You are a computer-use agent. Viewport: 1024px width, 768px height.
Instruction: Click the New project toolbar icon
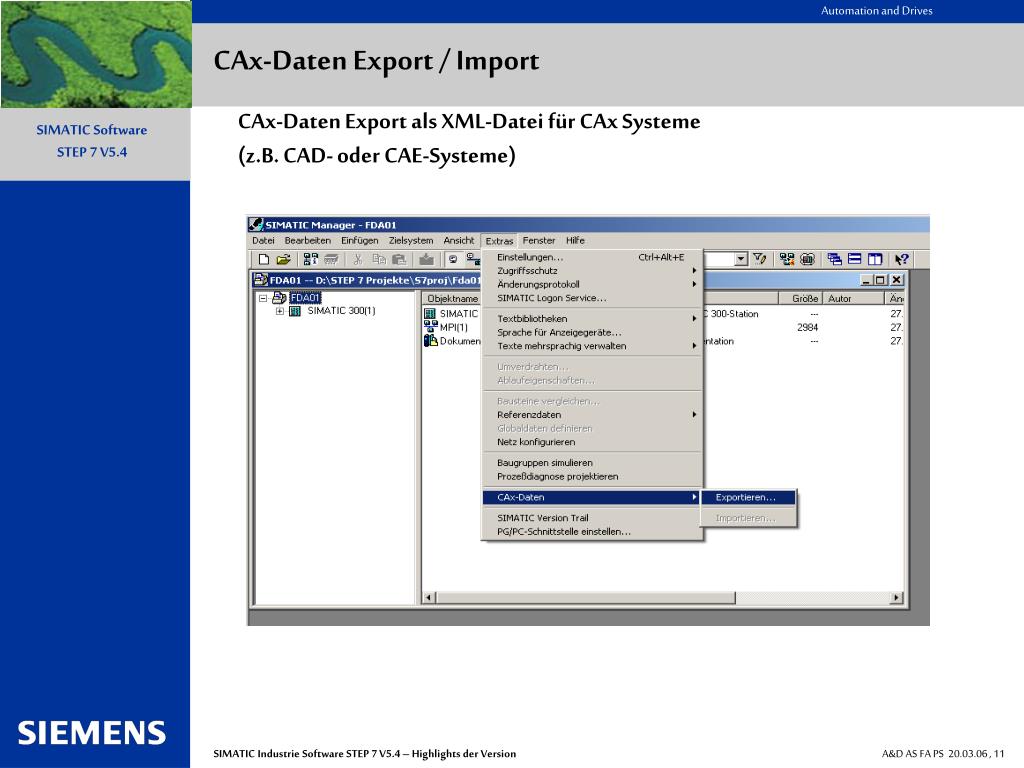[x=264, y=259]
